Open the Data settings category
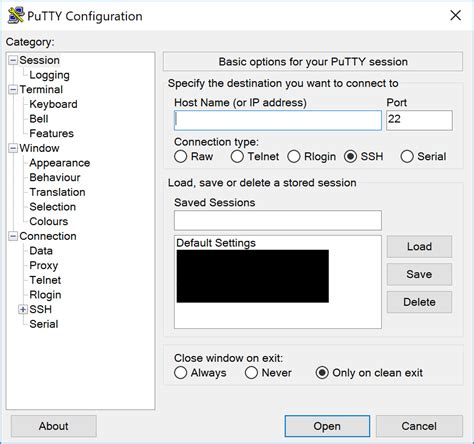474x444 pixels. [41, 251]
